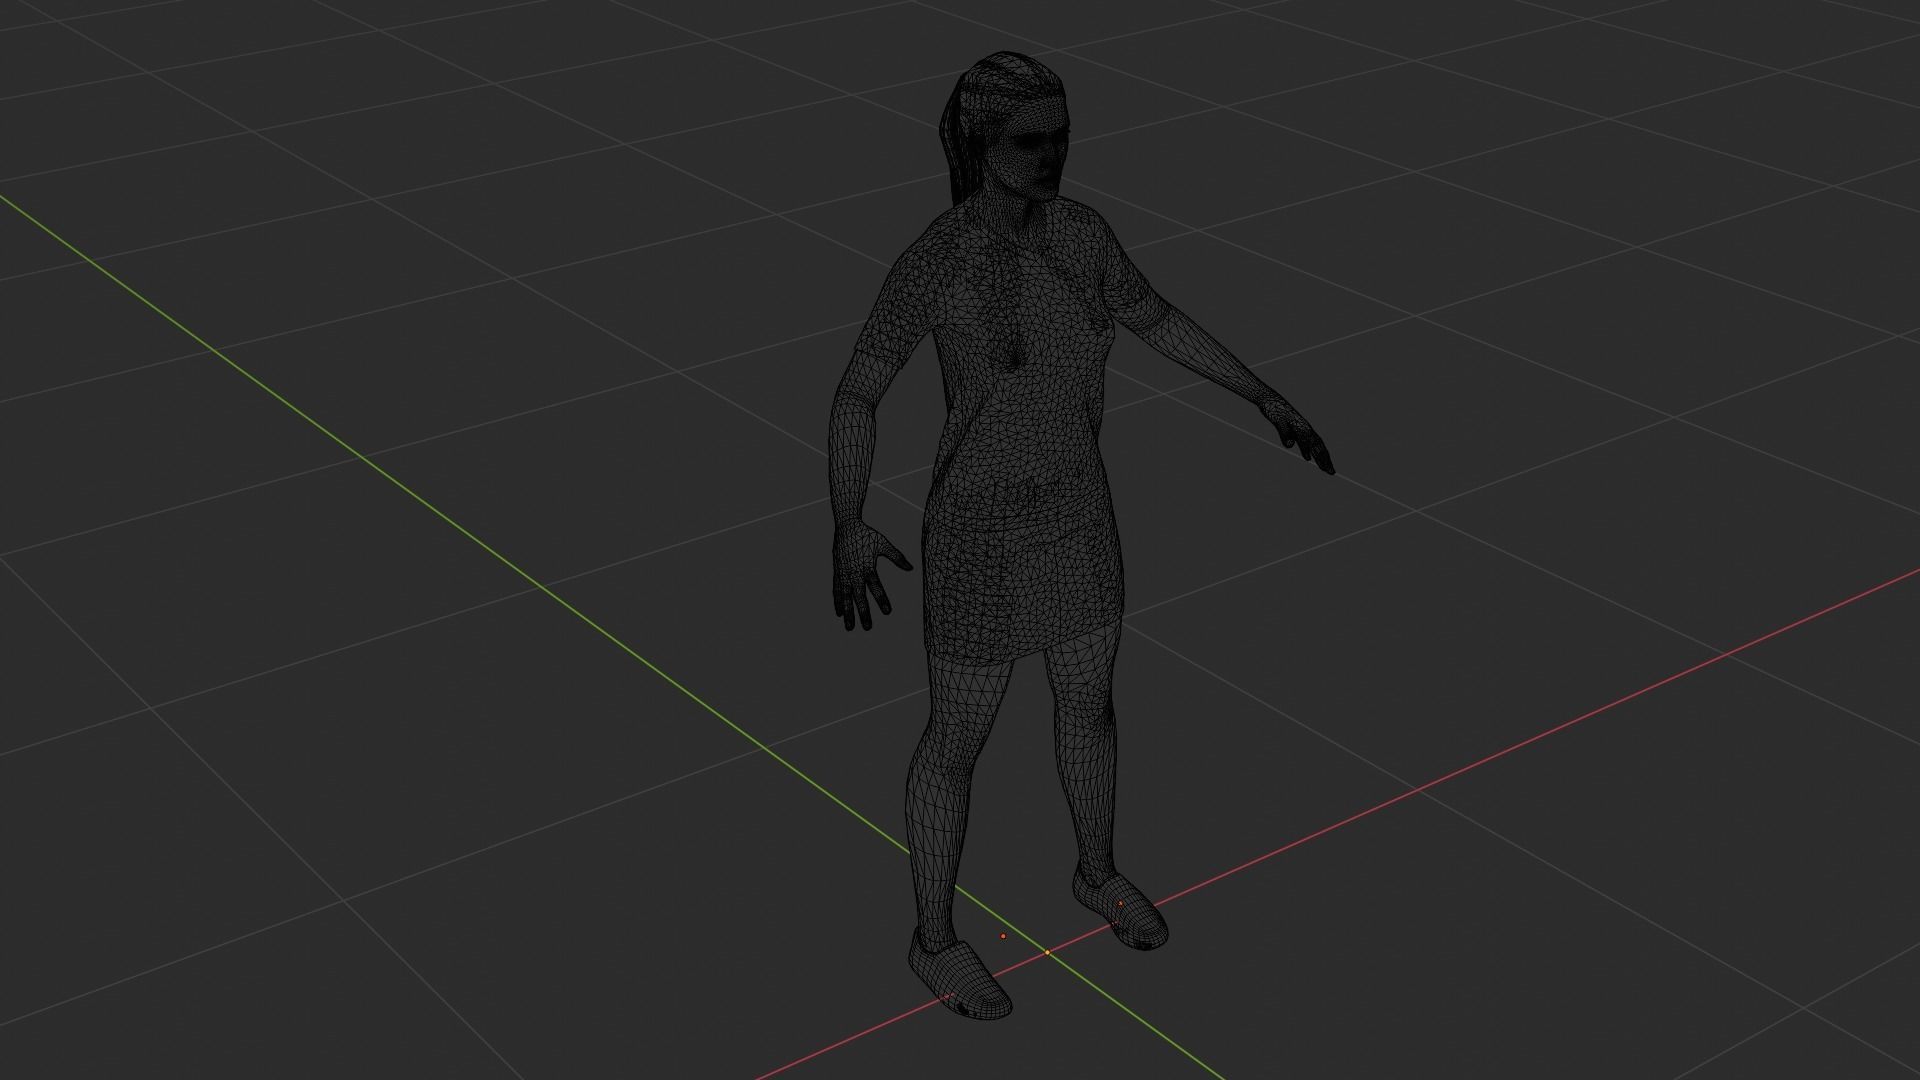This screenshot has width=1920, height=1080.
Task: Click the origin point at the axis intersection
Action: tap(1047, 952)
